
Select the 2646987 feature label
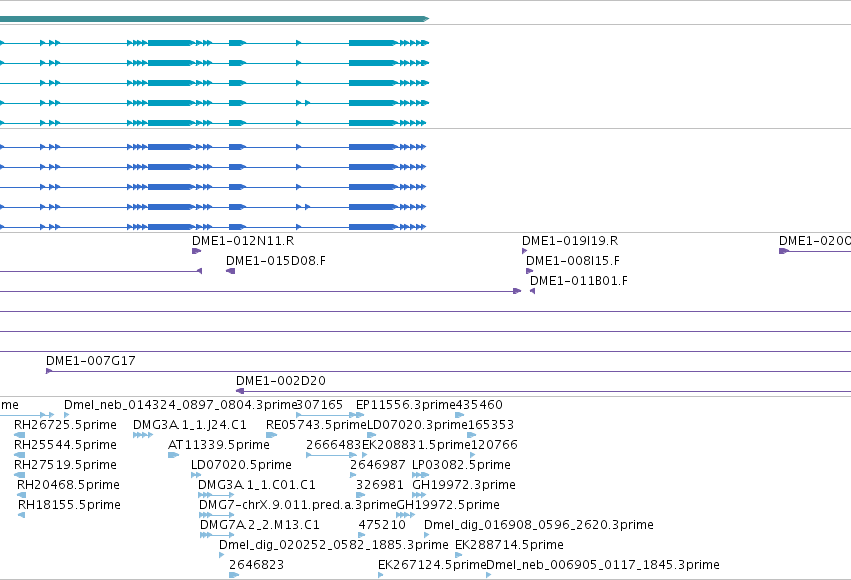[378, 465]
